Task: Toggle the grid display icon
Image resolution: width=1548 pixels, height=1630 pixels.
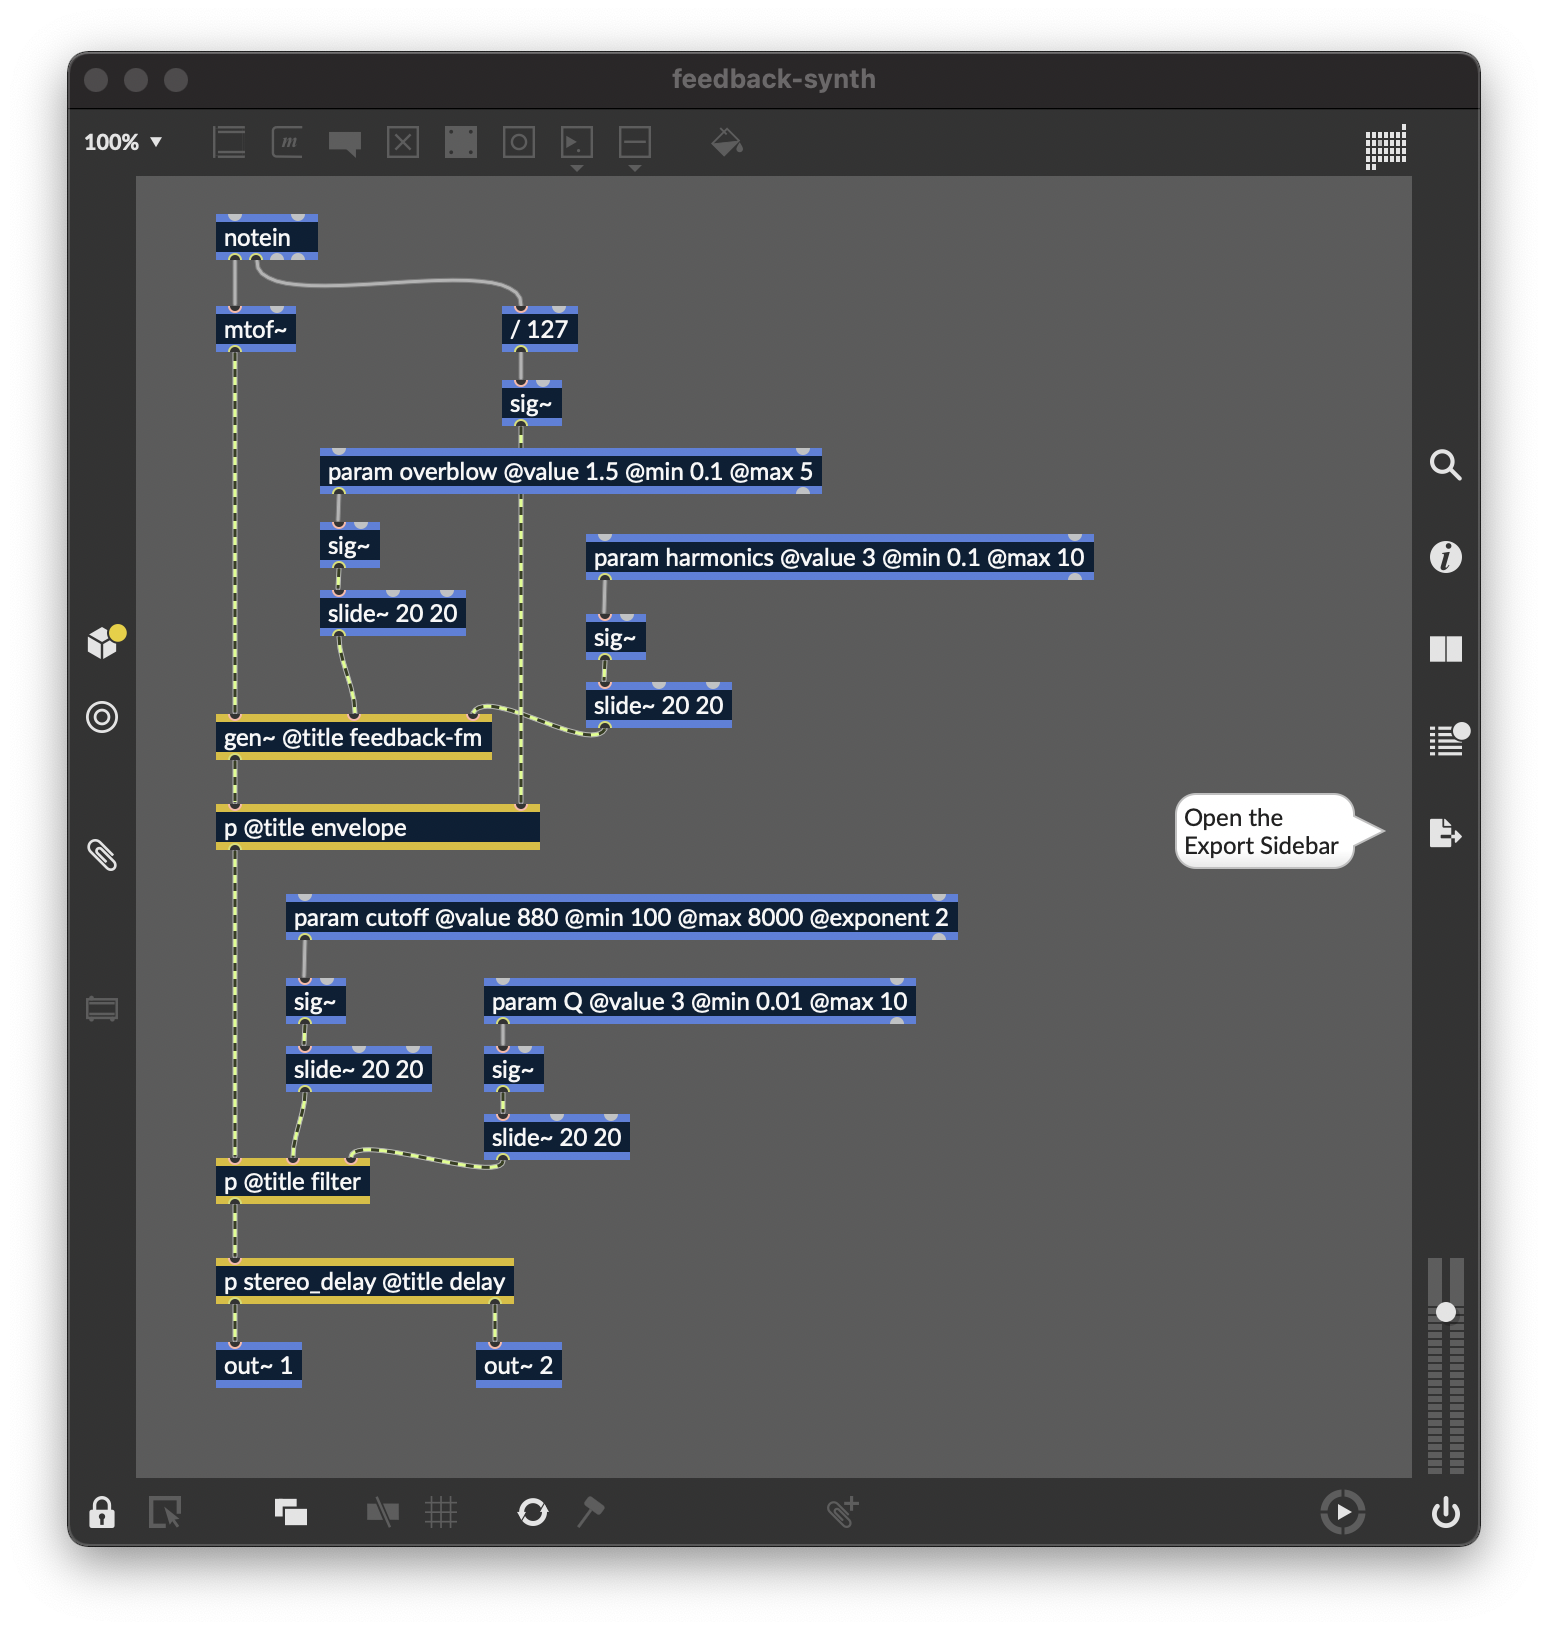Action: tap(441, 1512)
